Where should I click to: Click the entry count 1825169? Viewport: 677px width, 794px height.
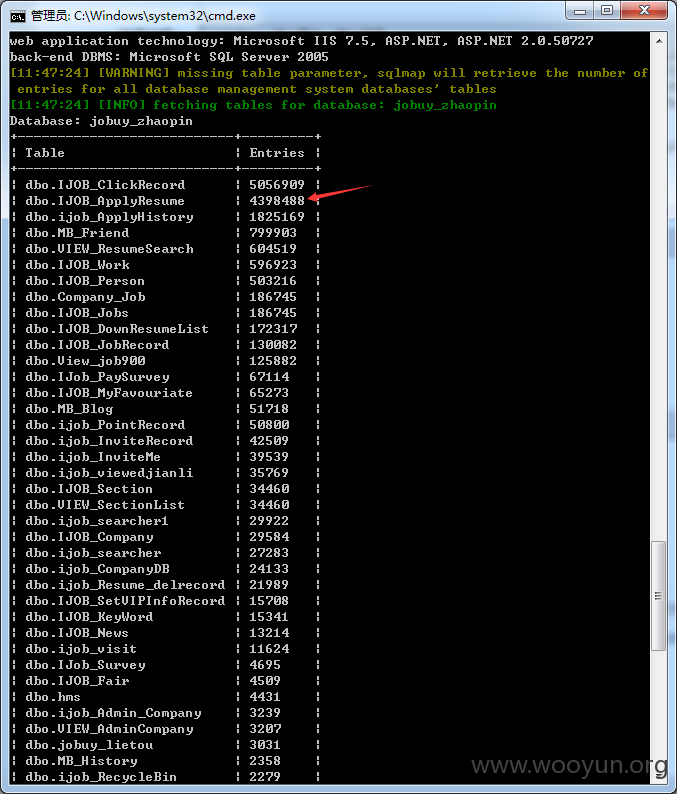coord(277,217)
